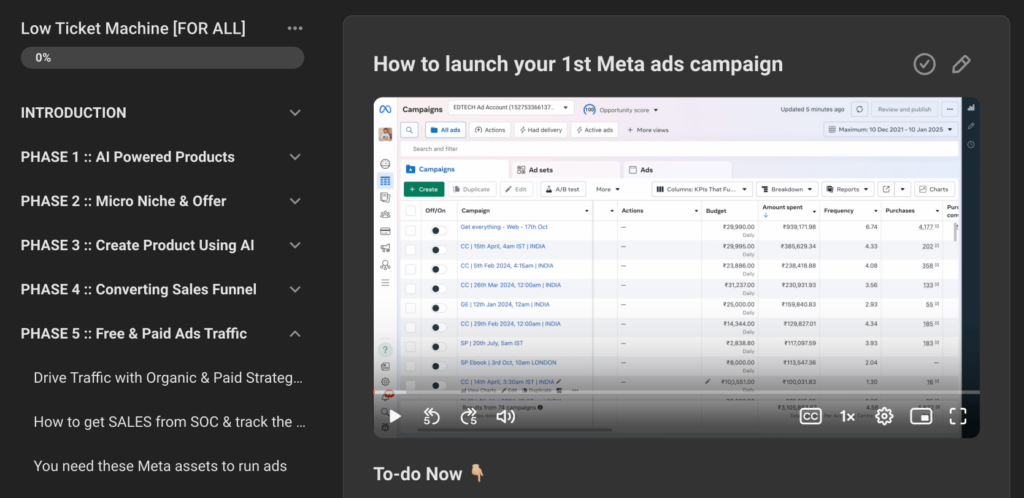This screenshot has height=498, width=1024.
Task: Expand PHASE 1 :: AI Powered Products
Action: click(x=295, y=157)
